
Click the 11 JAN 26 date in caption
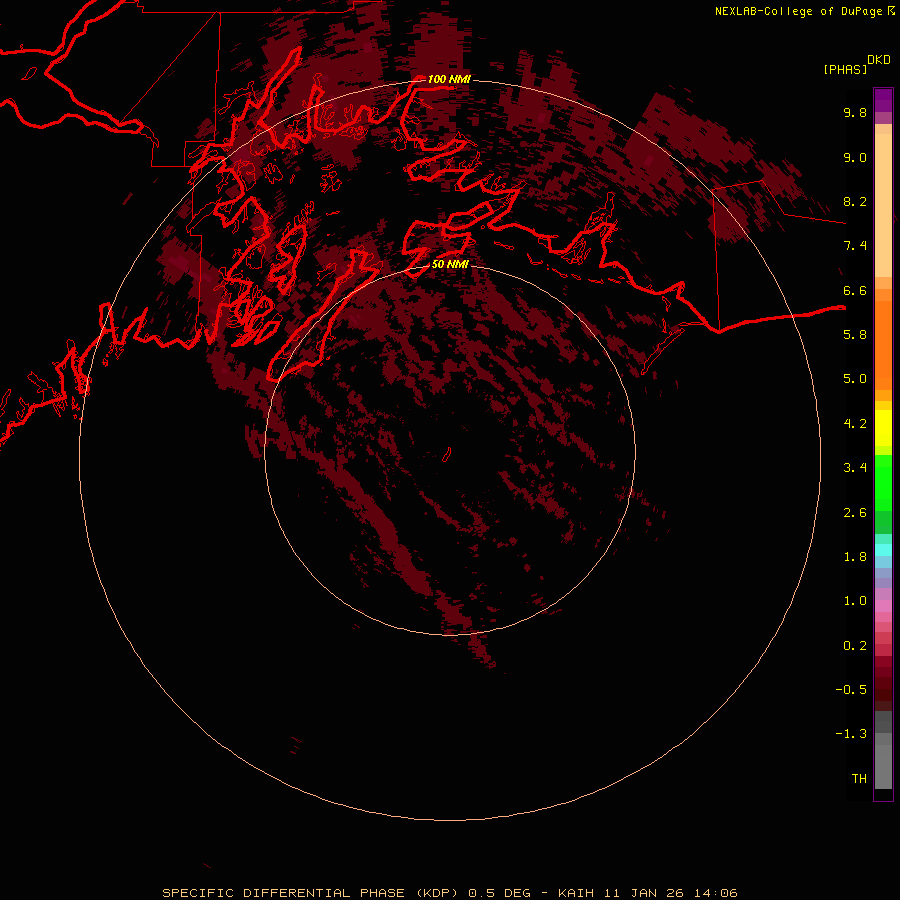[646, 893]
